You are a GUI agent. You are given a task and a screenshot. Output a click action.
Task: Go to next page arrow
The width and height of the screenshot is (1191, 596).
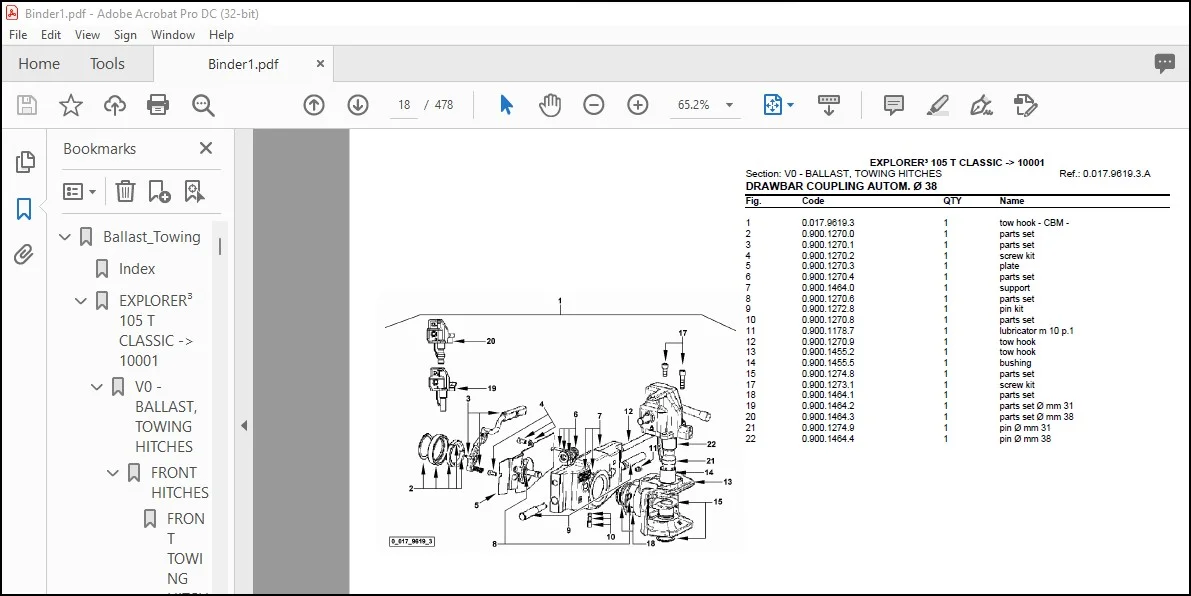point(358,105)
